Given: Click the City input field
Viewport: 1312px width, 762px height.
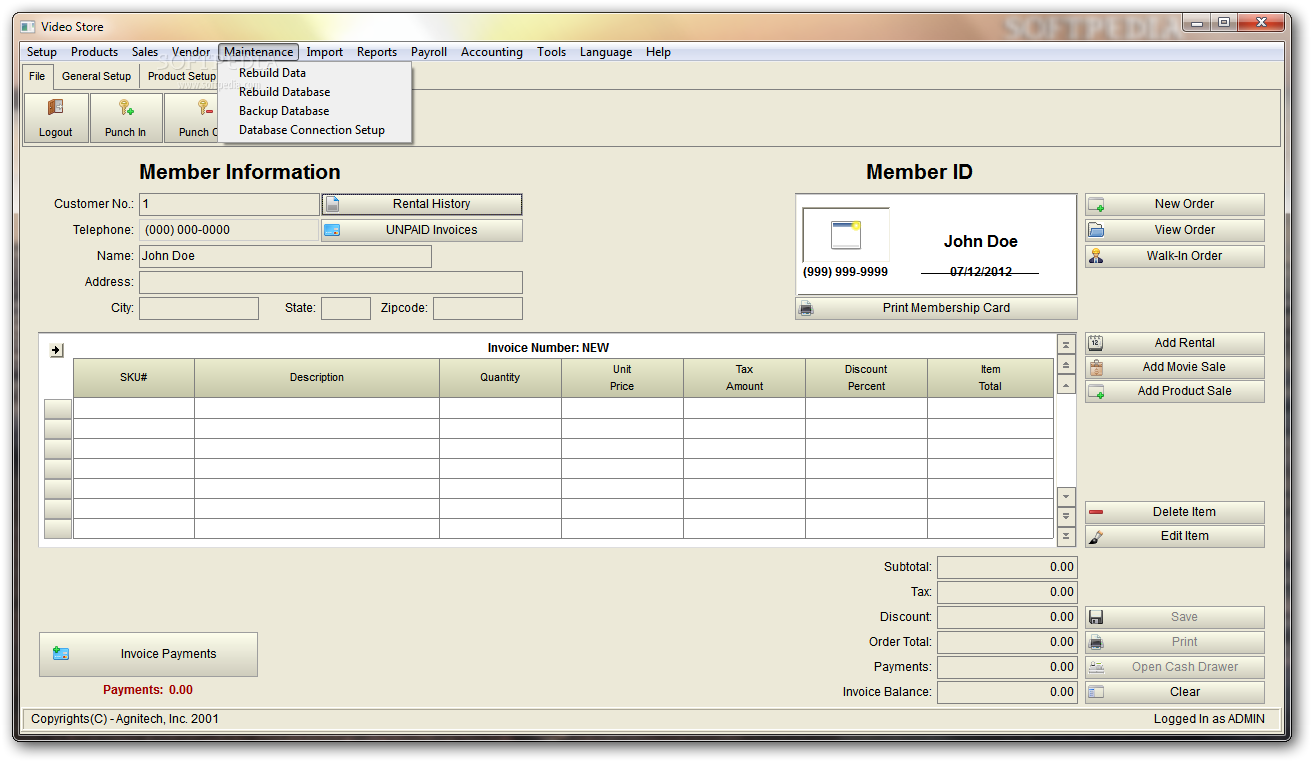Looking at the screenshot, I should pos(199,308).
